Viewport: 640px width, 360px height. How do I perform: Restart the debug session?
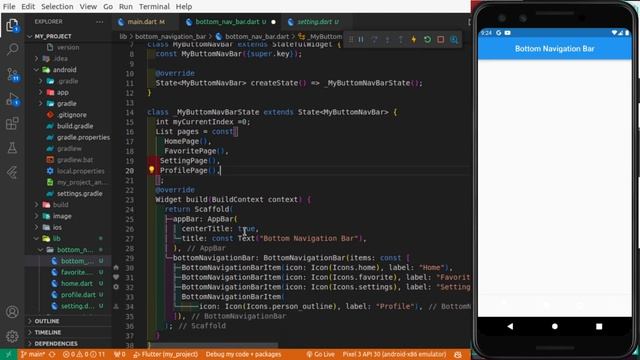[x=427, y=40]
